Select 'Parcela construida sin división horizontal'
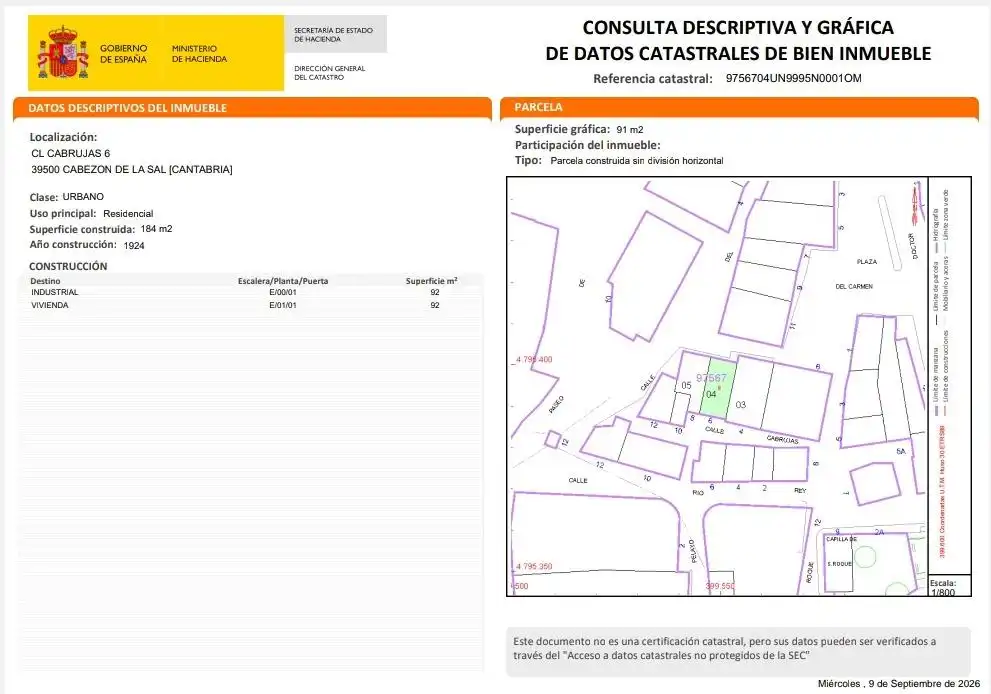 [x=636, y=161]
